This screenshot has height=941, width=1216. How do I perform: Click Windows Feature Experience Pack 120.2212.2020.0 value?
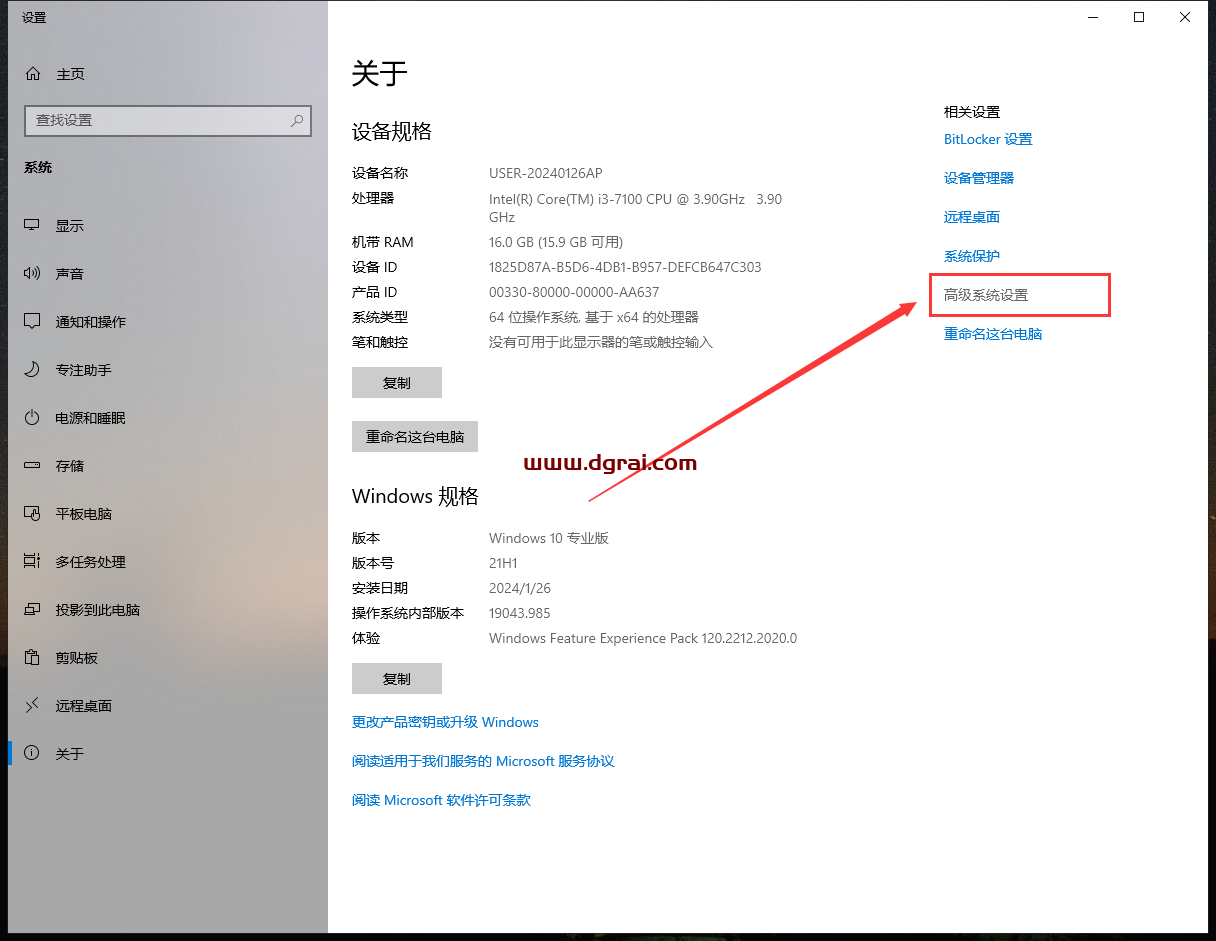643,638
